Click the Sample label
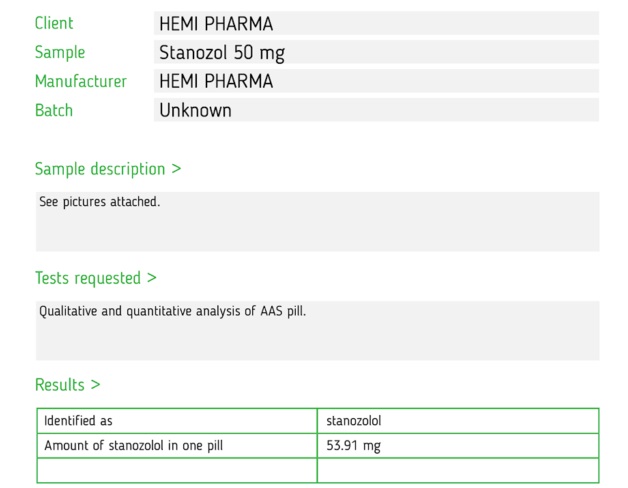The width and height of the screenshot is (628, 488). [60, 52]
